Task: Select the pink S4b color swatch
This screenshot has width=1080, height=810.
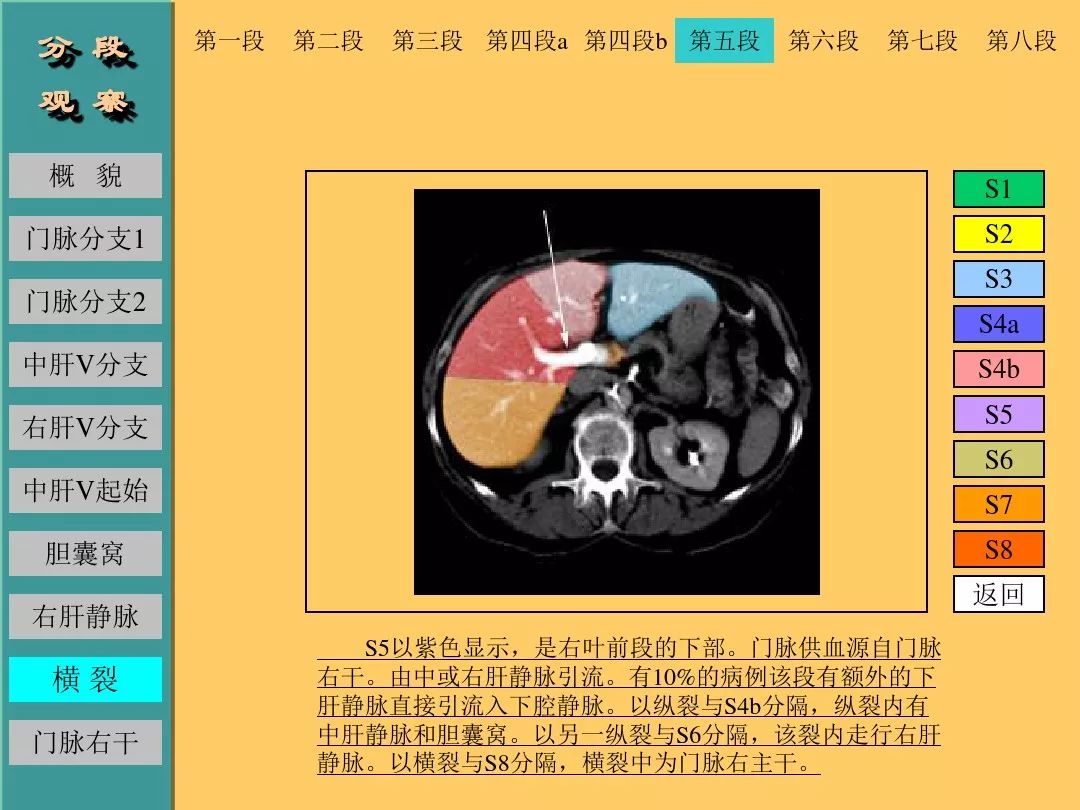Action: (x=998, y=369)
